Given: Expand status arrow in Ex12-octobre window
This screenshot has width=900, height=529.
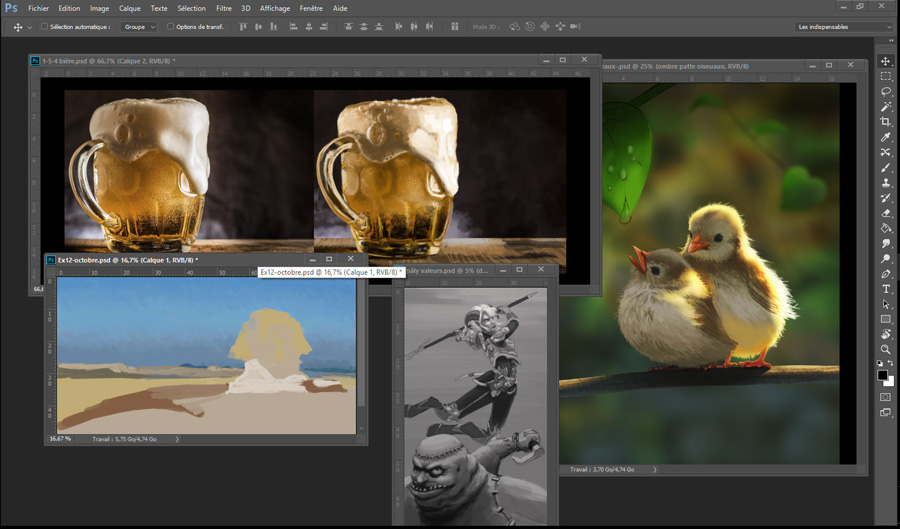Looking at the screenshot, I should (x=177, y=439).
